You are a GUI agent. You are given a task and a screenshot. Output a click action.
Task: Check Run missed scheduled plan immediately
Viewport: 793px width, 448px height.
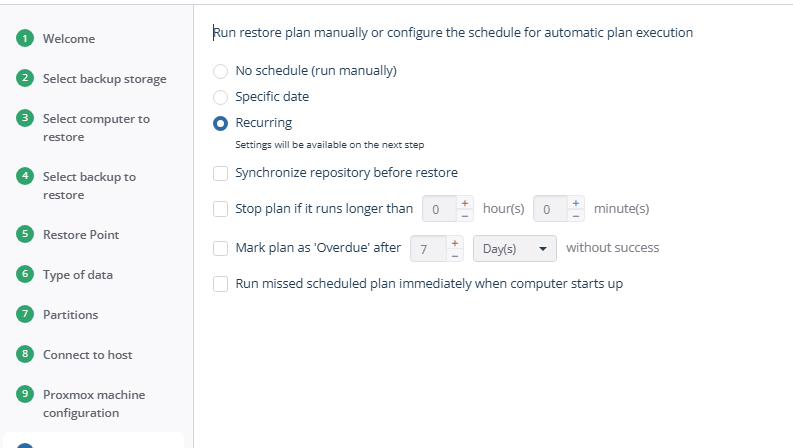coord(221,284)
